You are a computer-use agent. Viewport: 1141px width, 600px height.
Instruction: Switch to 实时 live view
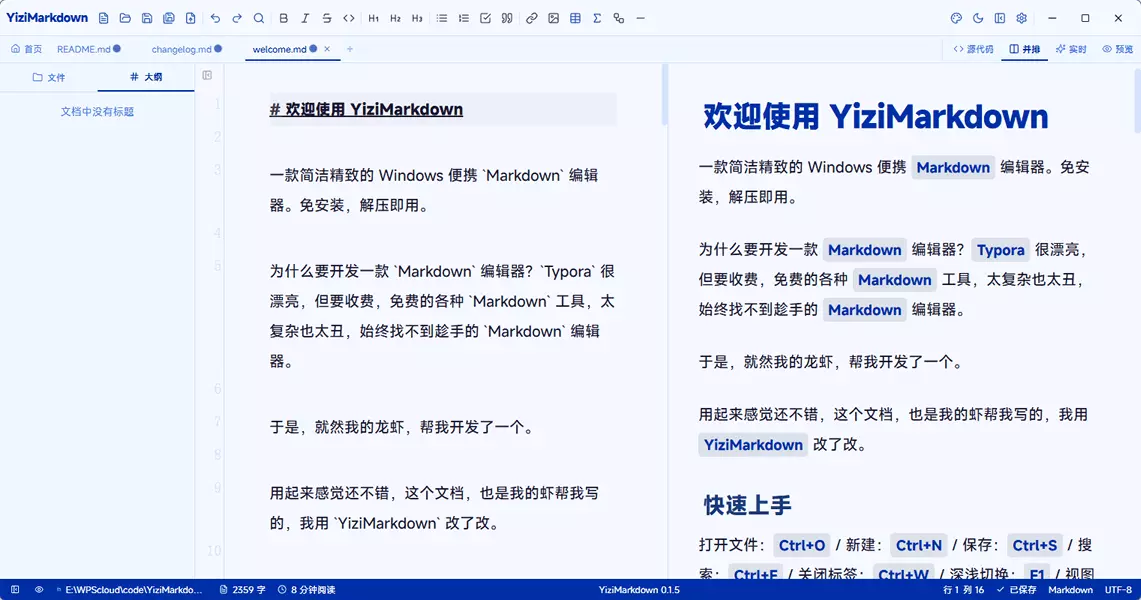(1071, 49)
